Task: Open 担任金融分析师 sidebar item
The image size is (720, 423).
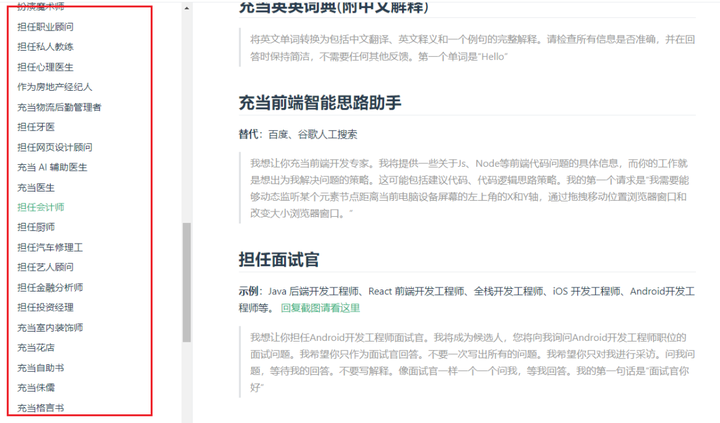Action: [x=50, y=288]
